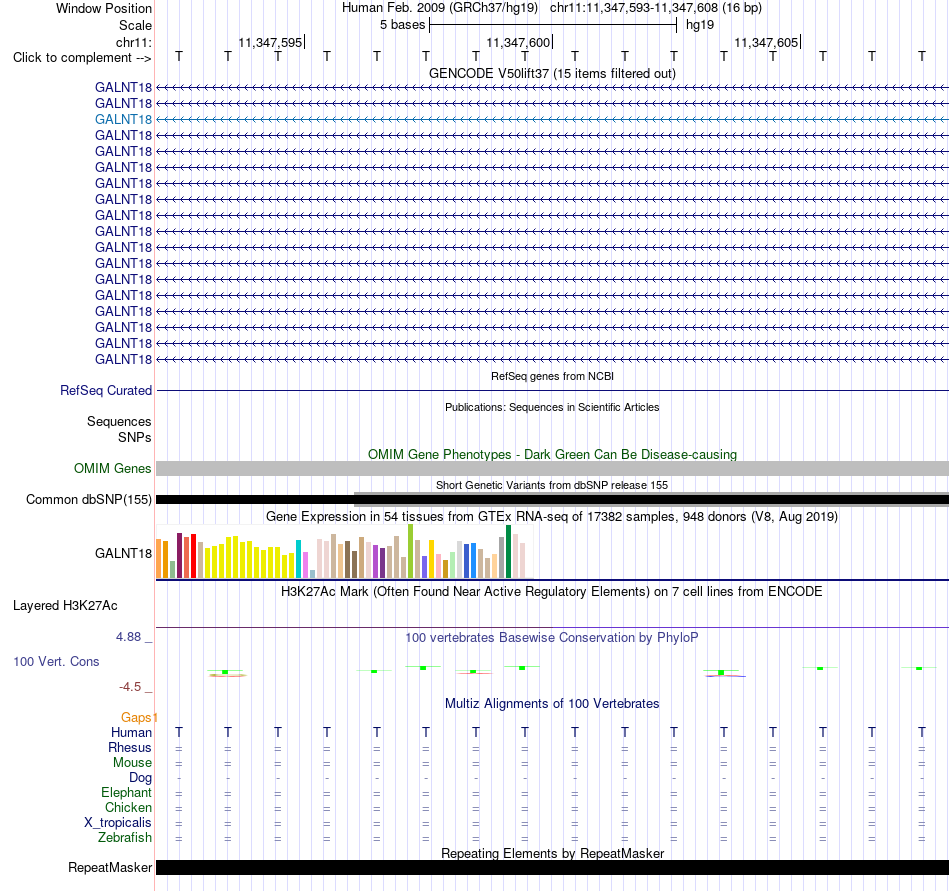
Task: Select the Mouse species label
Action: tap(132, 763)
